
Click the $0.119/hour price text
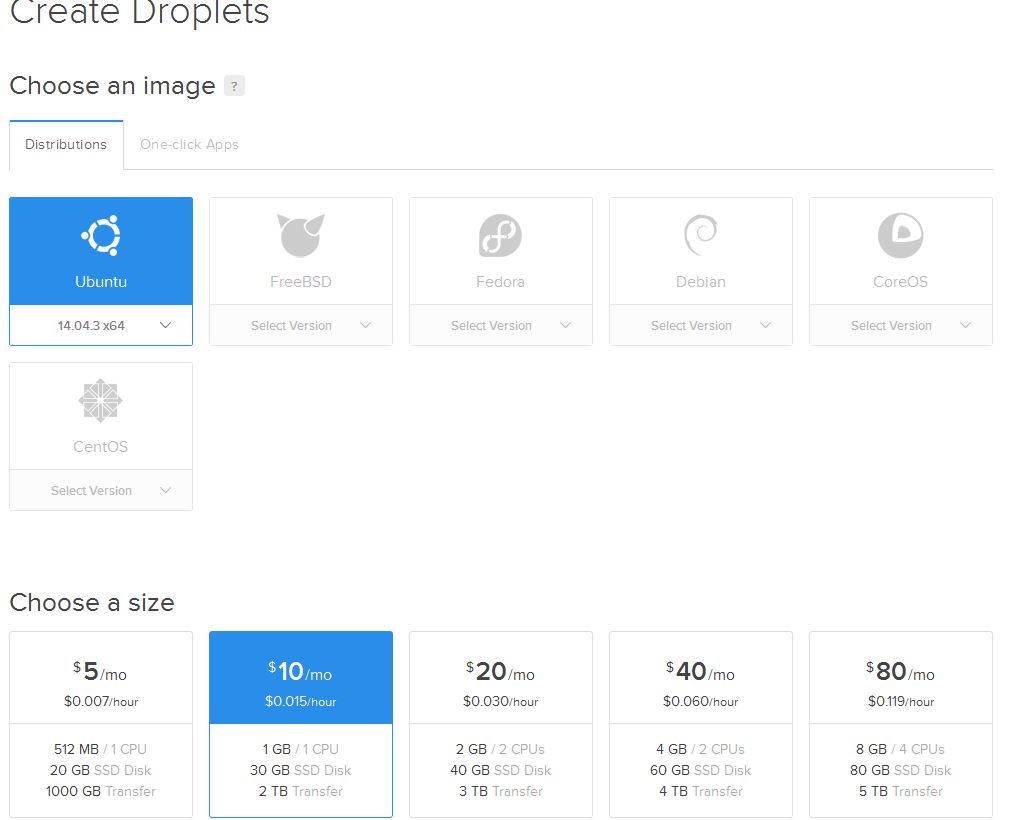901,701
